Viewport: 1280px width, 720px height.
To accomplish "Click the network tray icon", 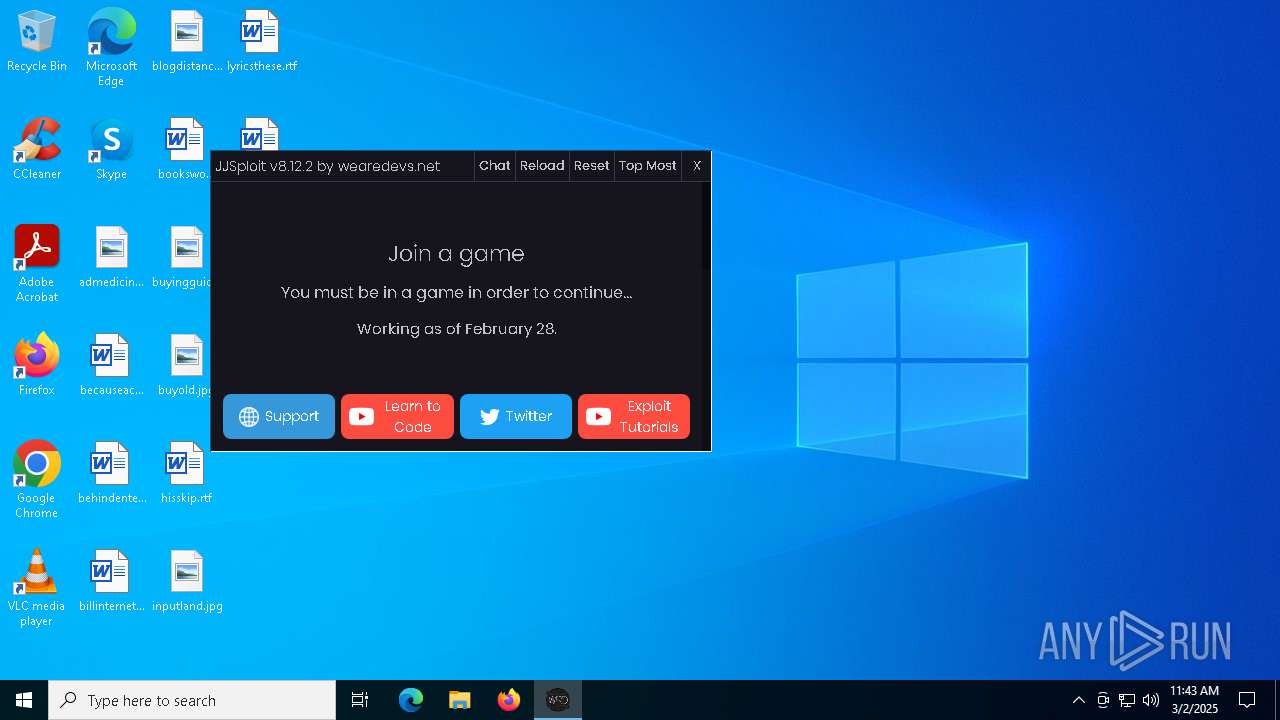I will (x=1127, y=700).
